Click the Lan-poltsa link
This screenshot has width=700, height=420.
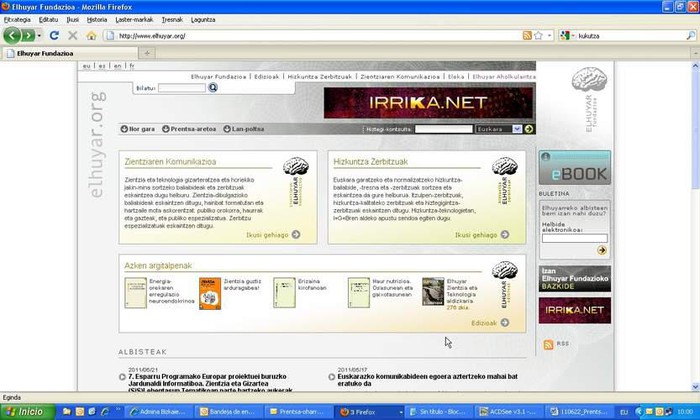[244, 129]
